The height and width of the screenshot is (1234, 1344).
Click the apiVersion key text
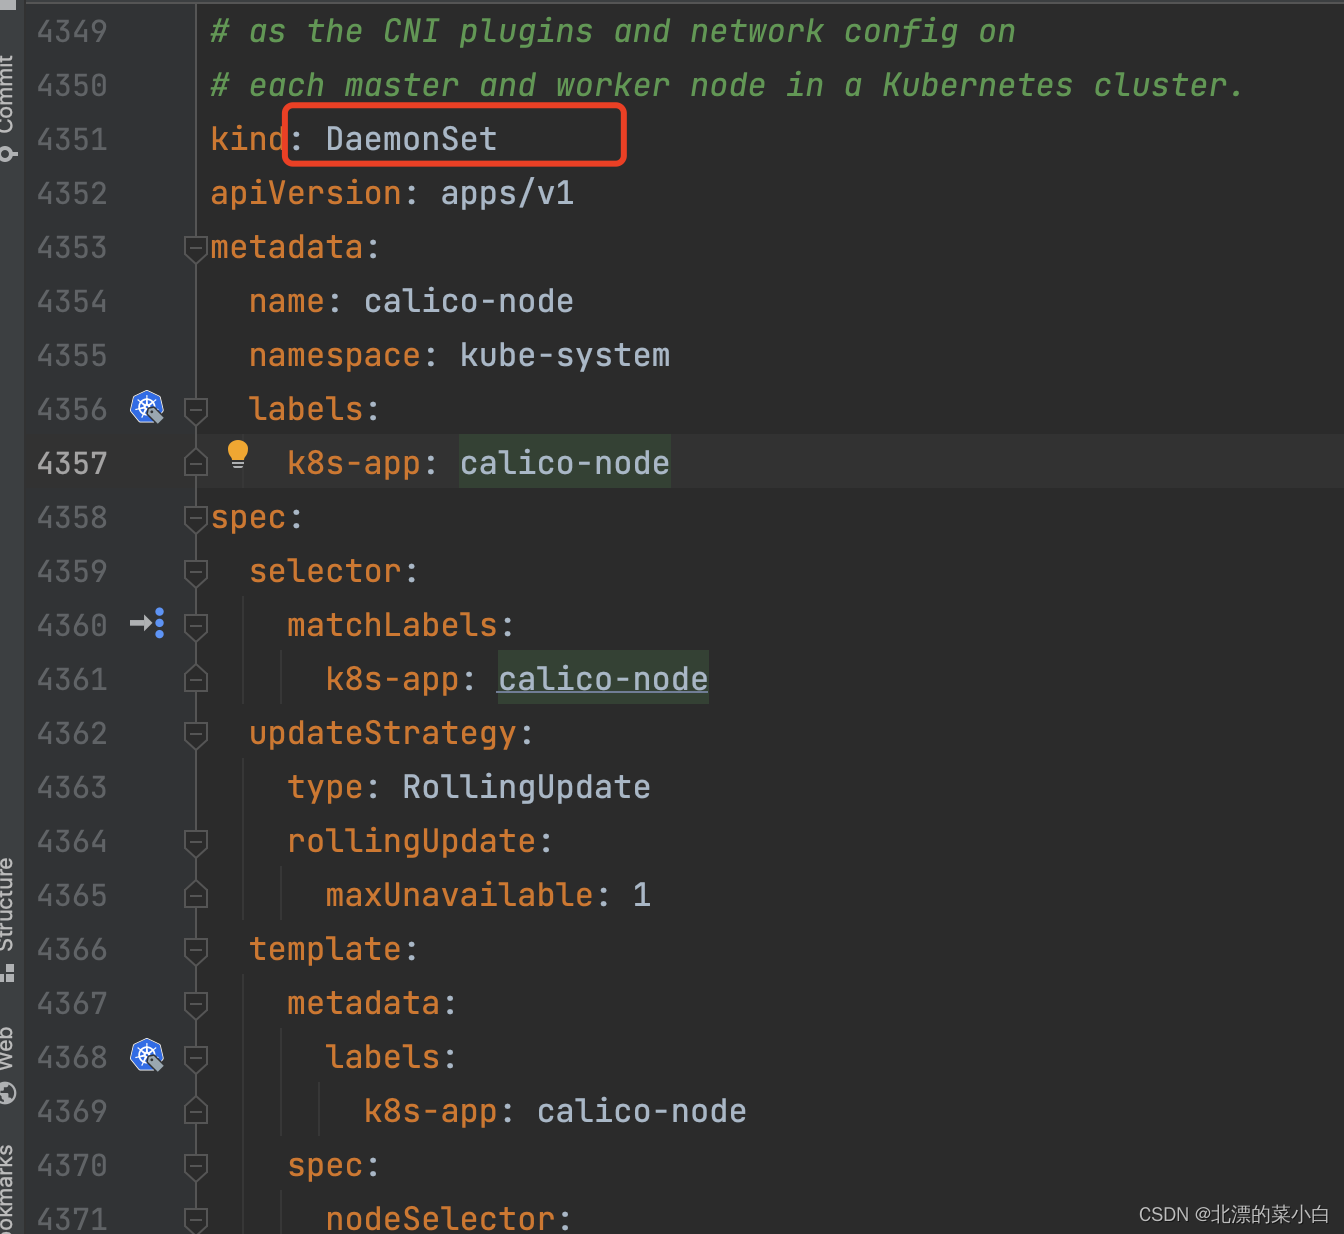coord(306,193)
